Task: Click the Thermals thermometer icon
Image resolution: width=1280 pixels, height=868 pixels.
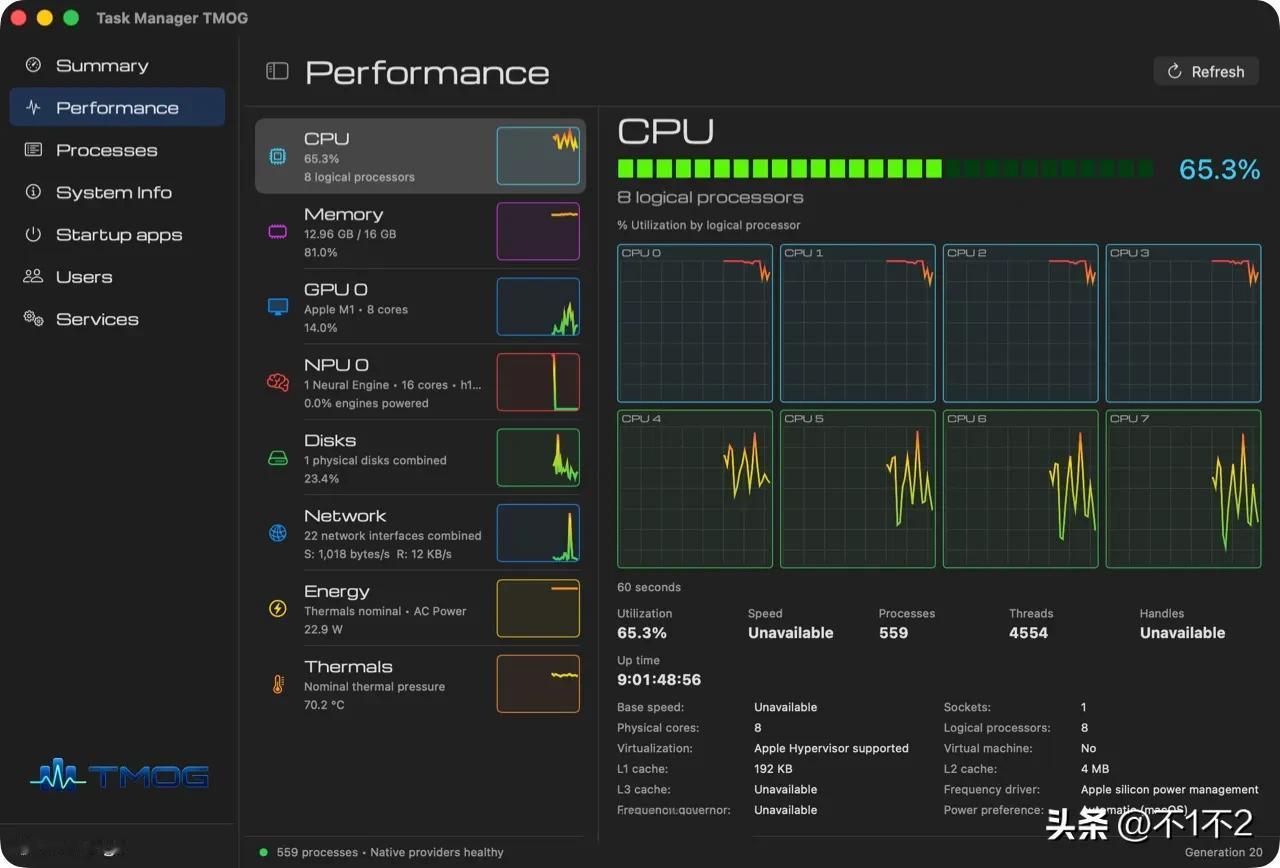Action: (277, 684)
